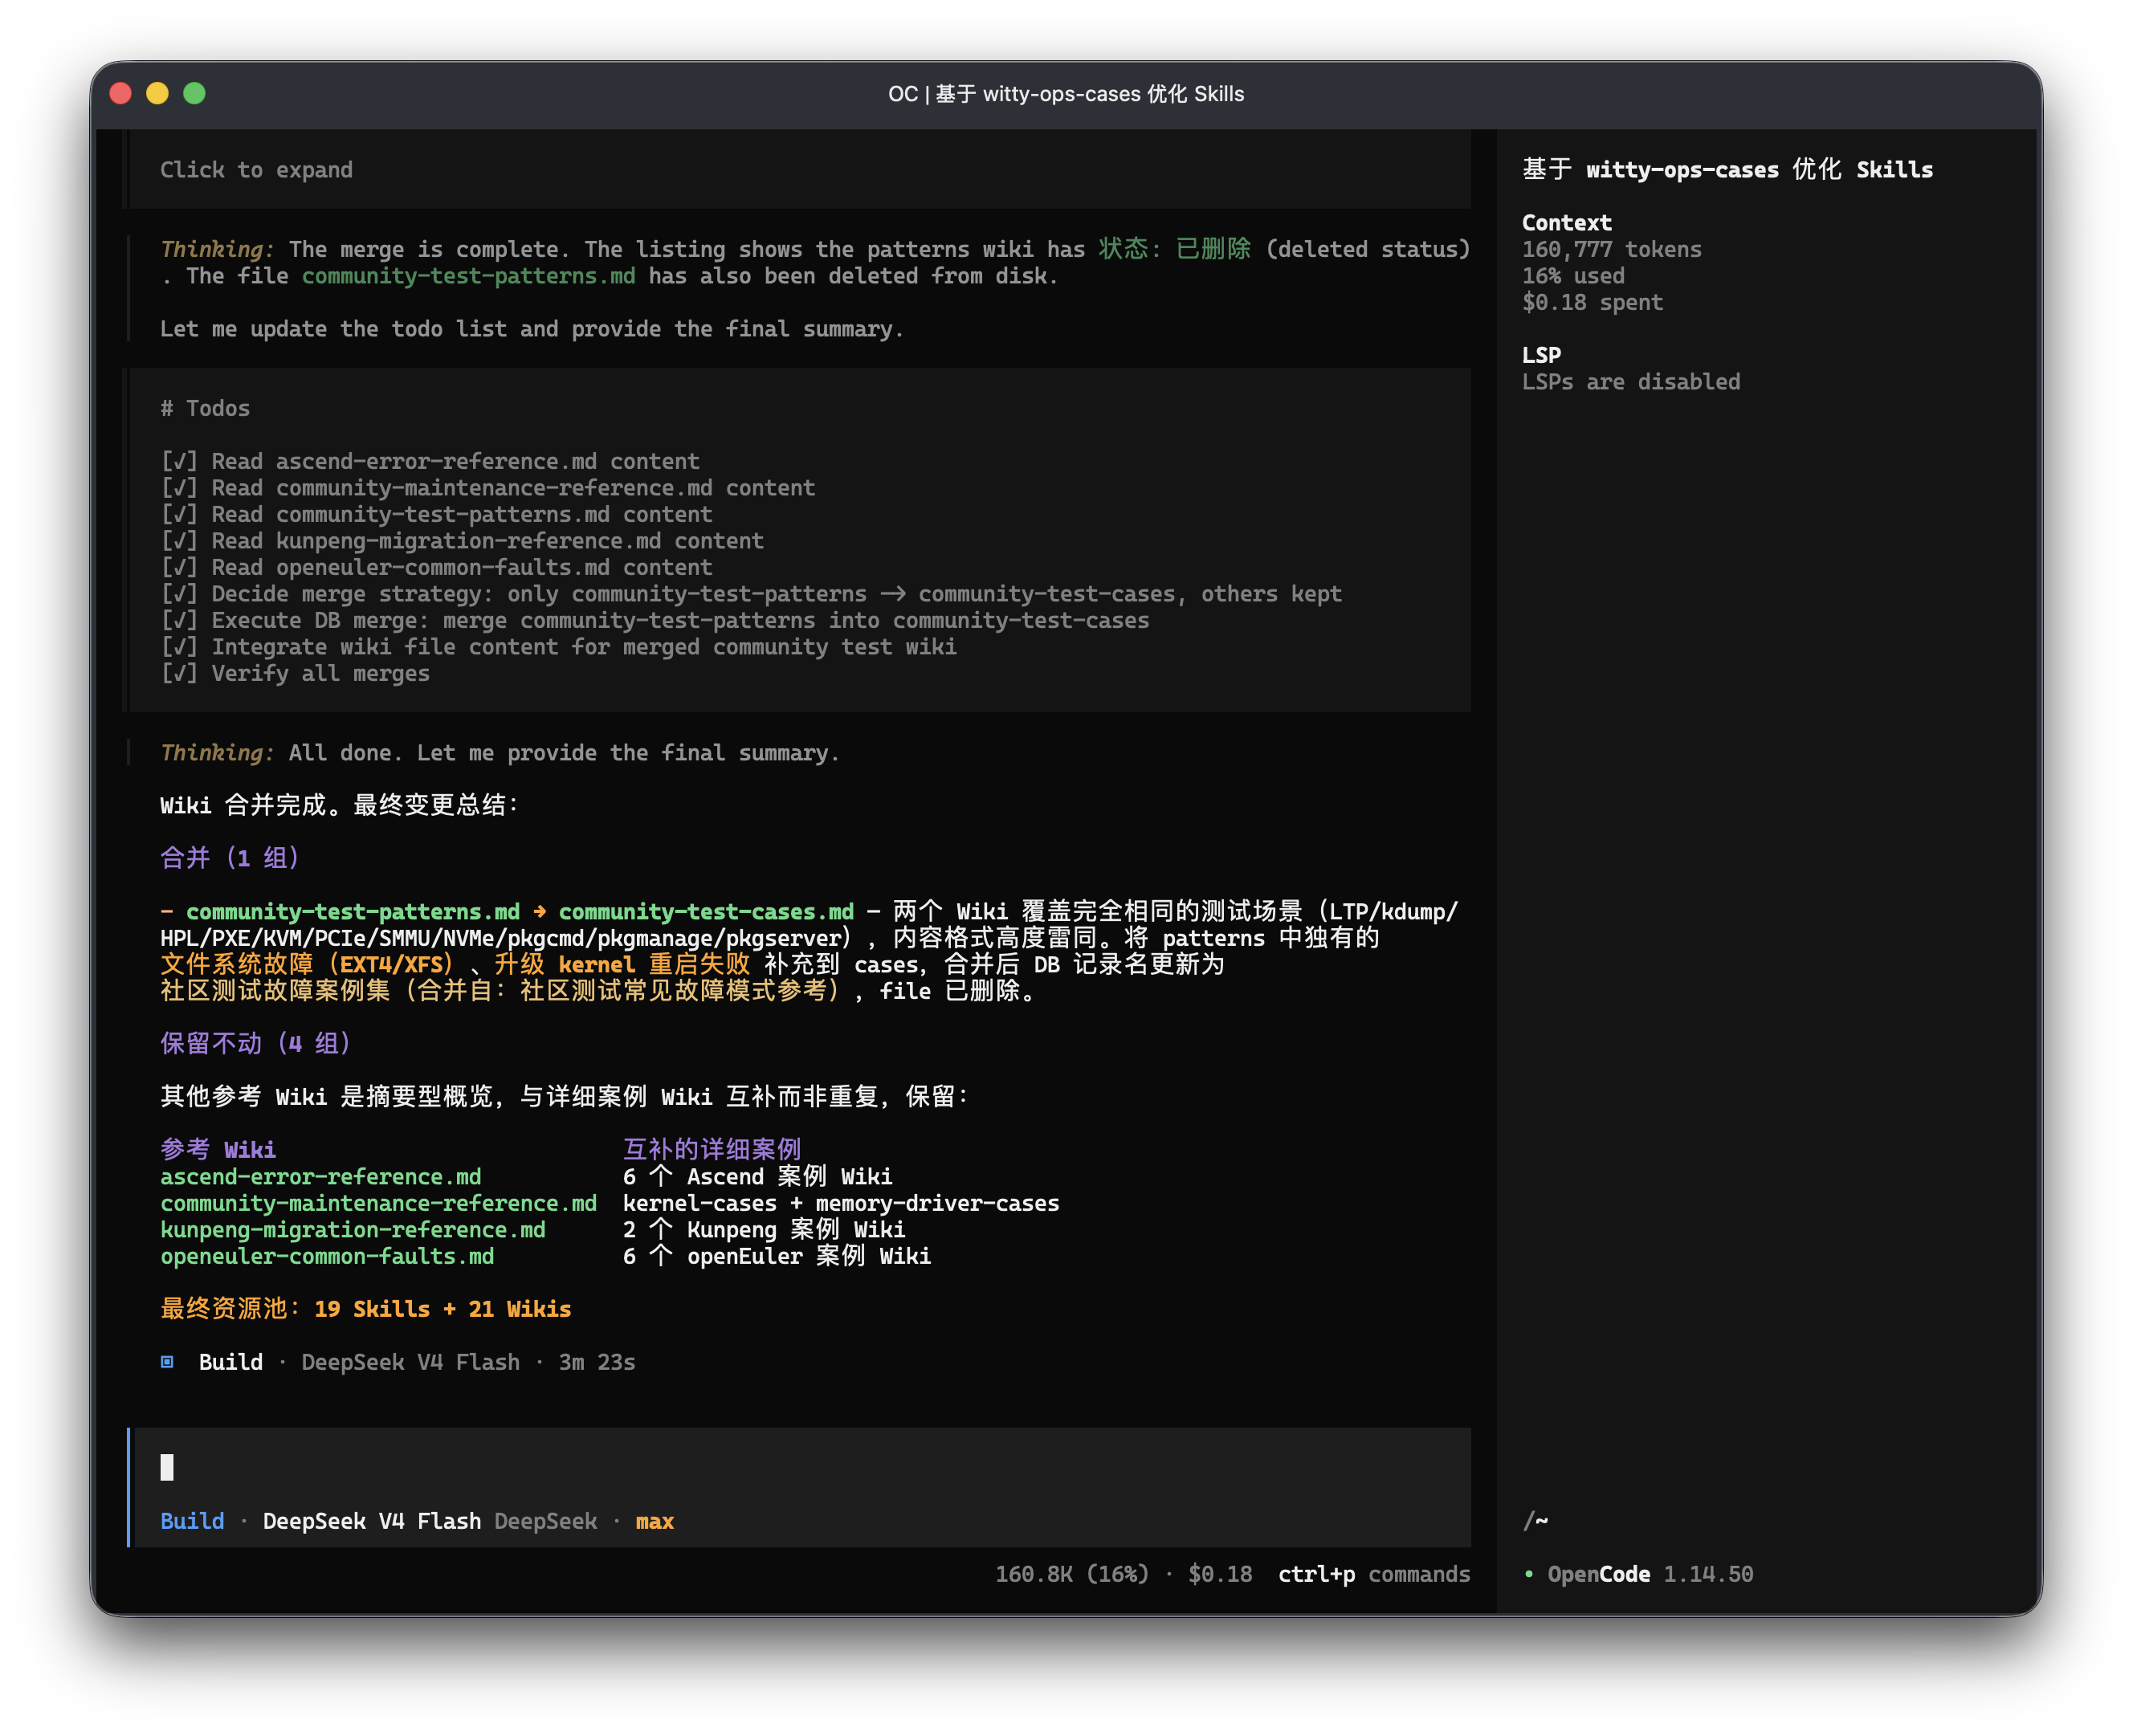Toggle todo "Integrate wiki file content" checkbox
Viewport: 2133px width, 1736px height.
[x=179, y=647]
